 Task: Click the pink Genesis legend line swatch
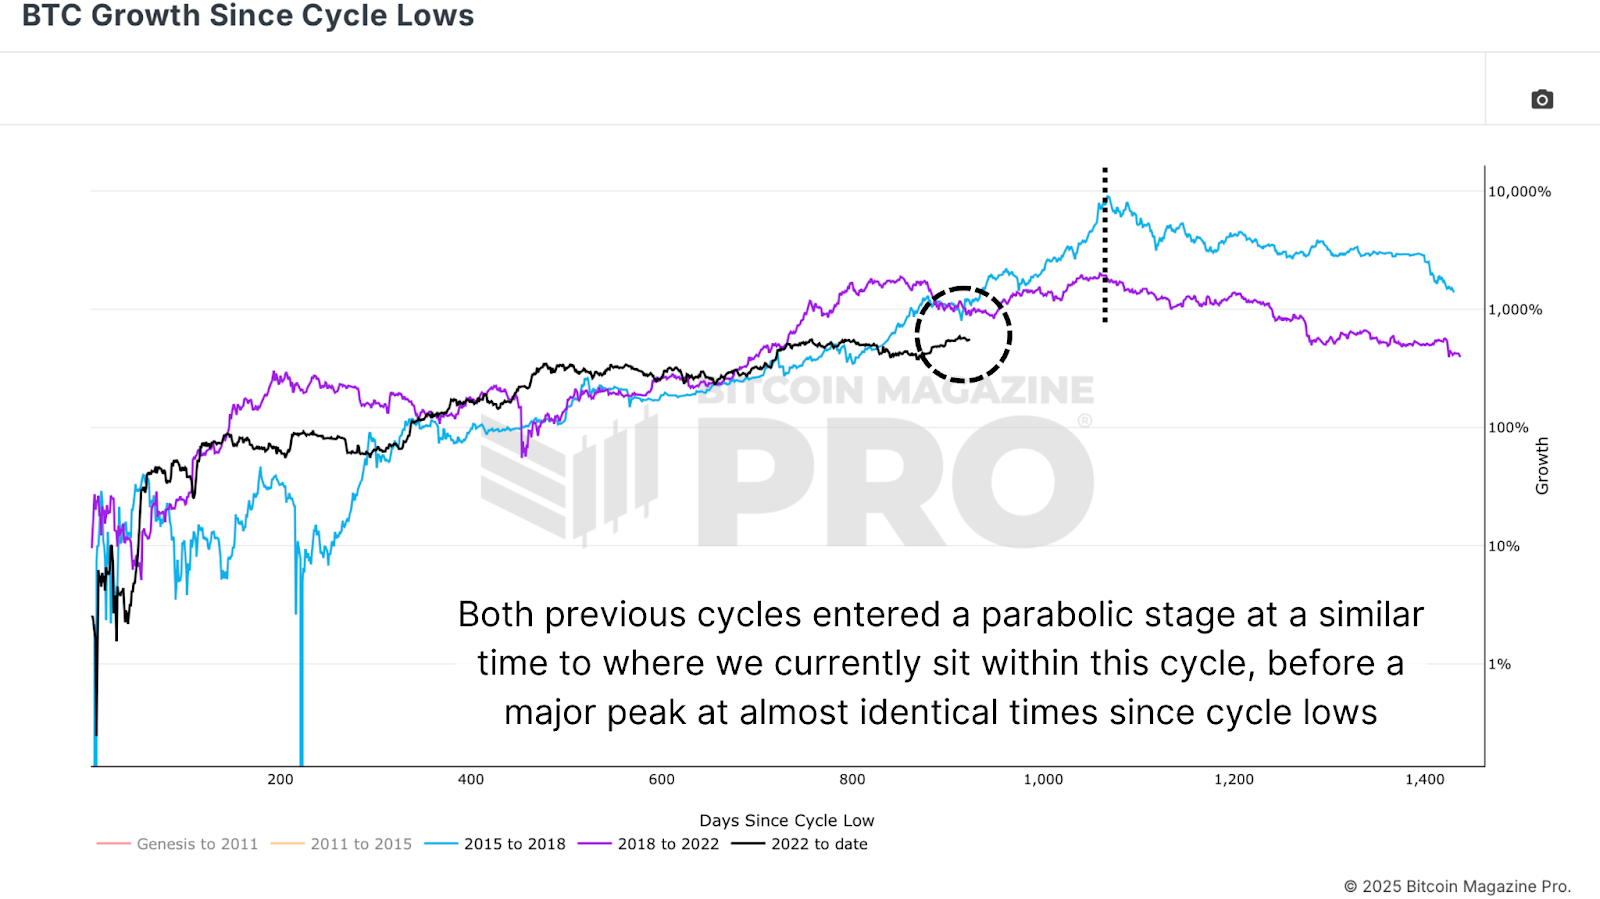pos(114,844)
